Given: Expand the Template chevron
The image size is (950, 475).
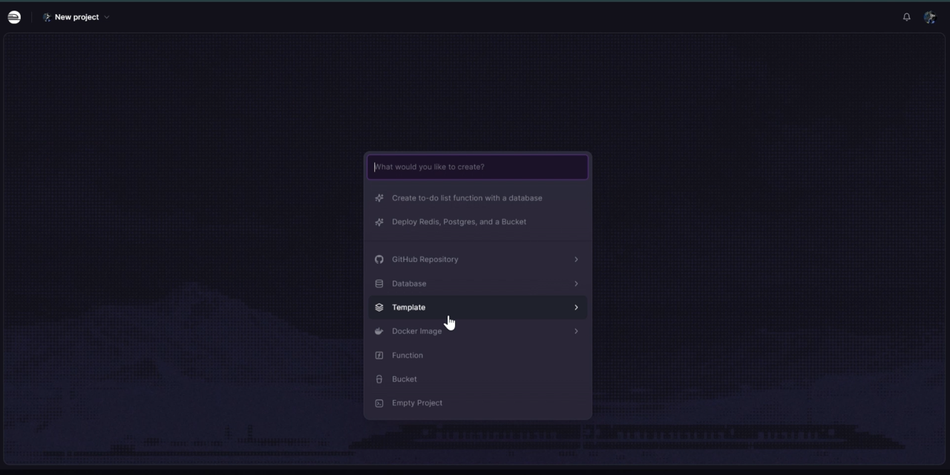Looking at the screenshot, I should 576,307.
